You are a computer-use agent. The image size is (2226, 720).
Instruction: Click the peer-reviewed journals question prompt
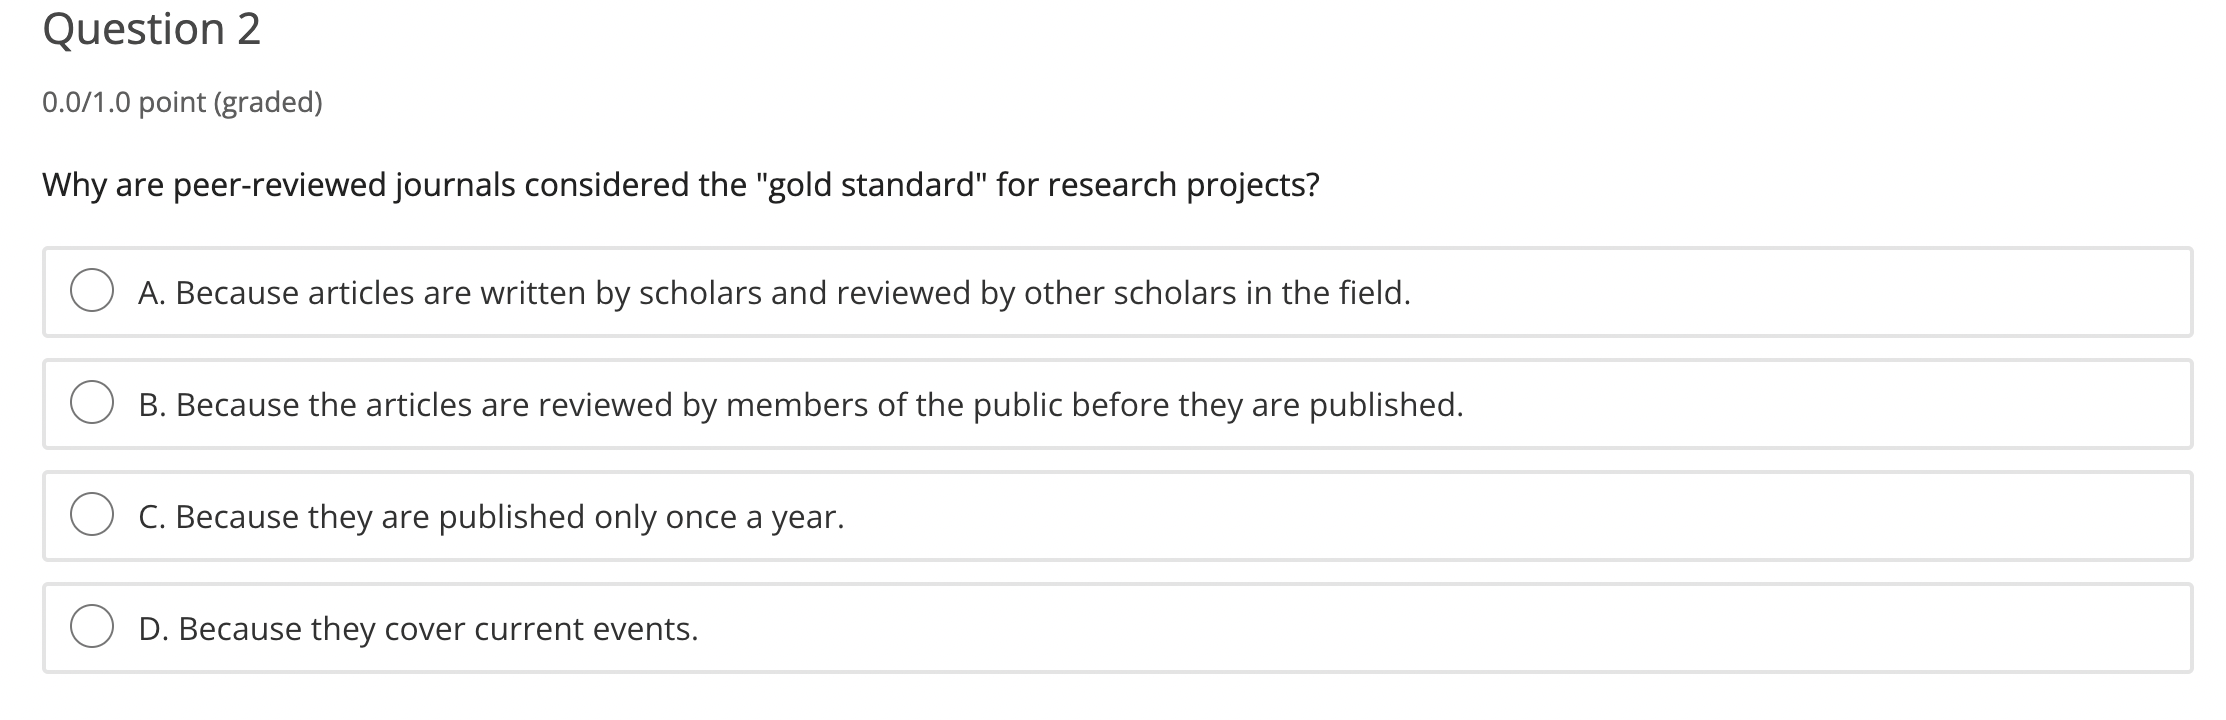tap(680, 185)
